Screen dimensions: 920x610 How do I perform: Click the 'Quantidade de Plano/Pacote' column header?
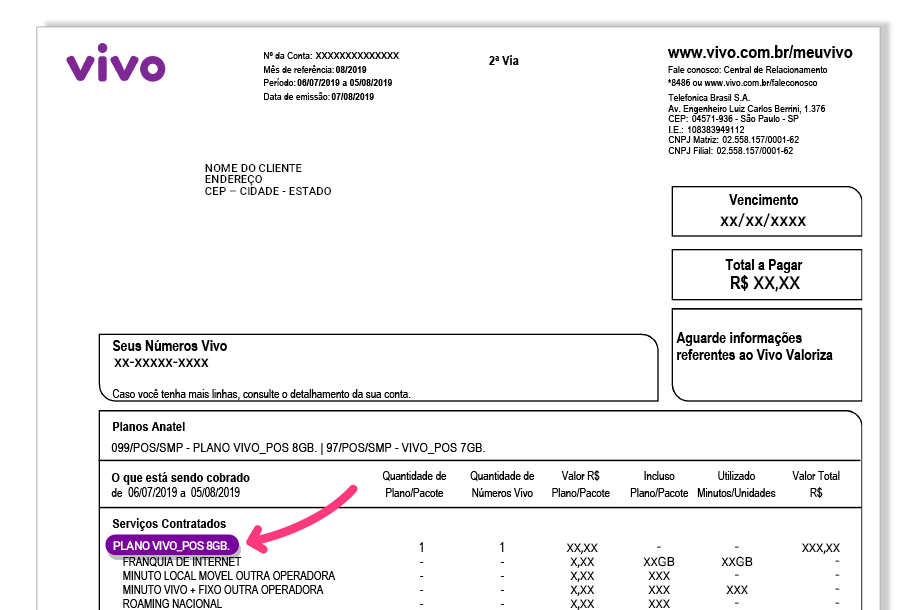(x=414, y=484)
